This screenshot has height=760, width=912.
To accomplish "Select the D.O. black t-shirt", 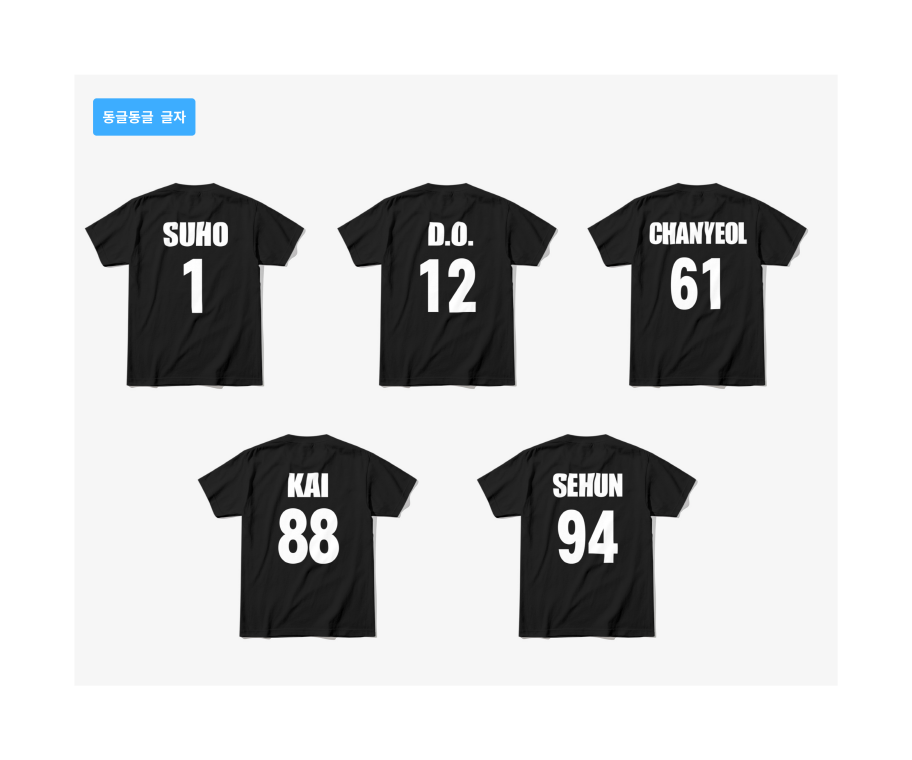I will tap(447, 284).
